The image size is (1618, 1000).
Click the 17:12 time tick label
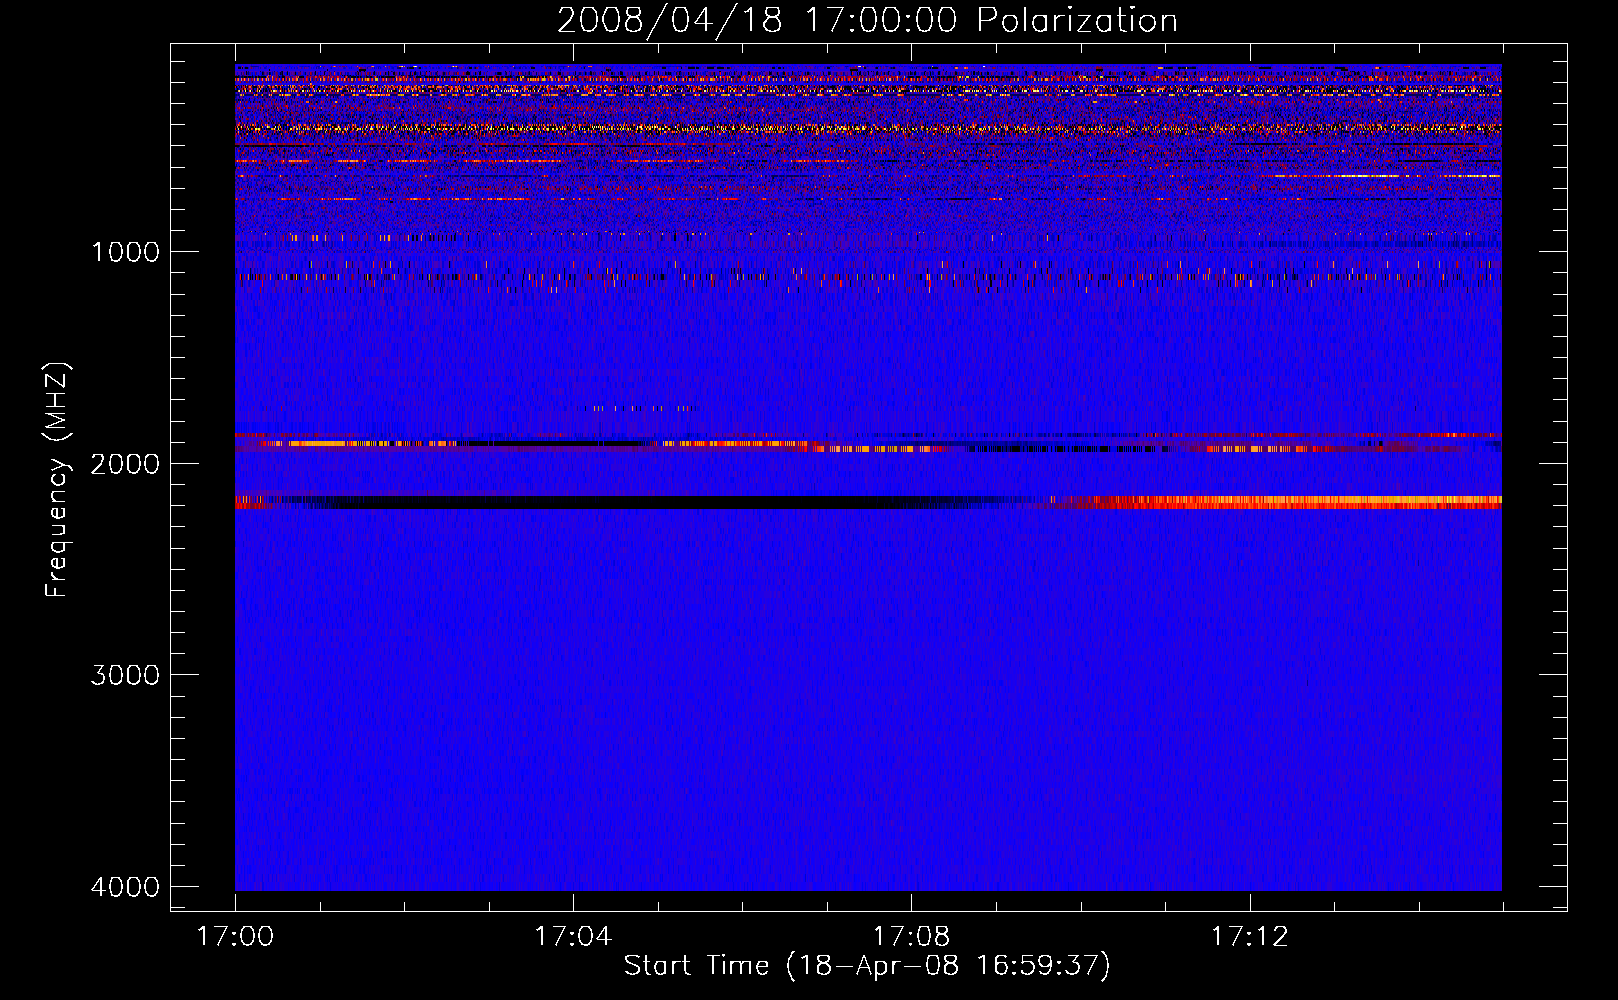[1249, 936]
